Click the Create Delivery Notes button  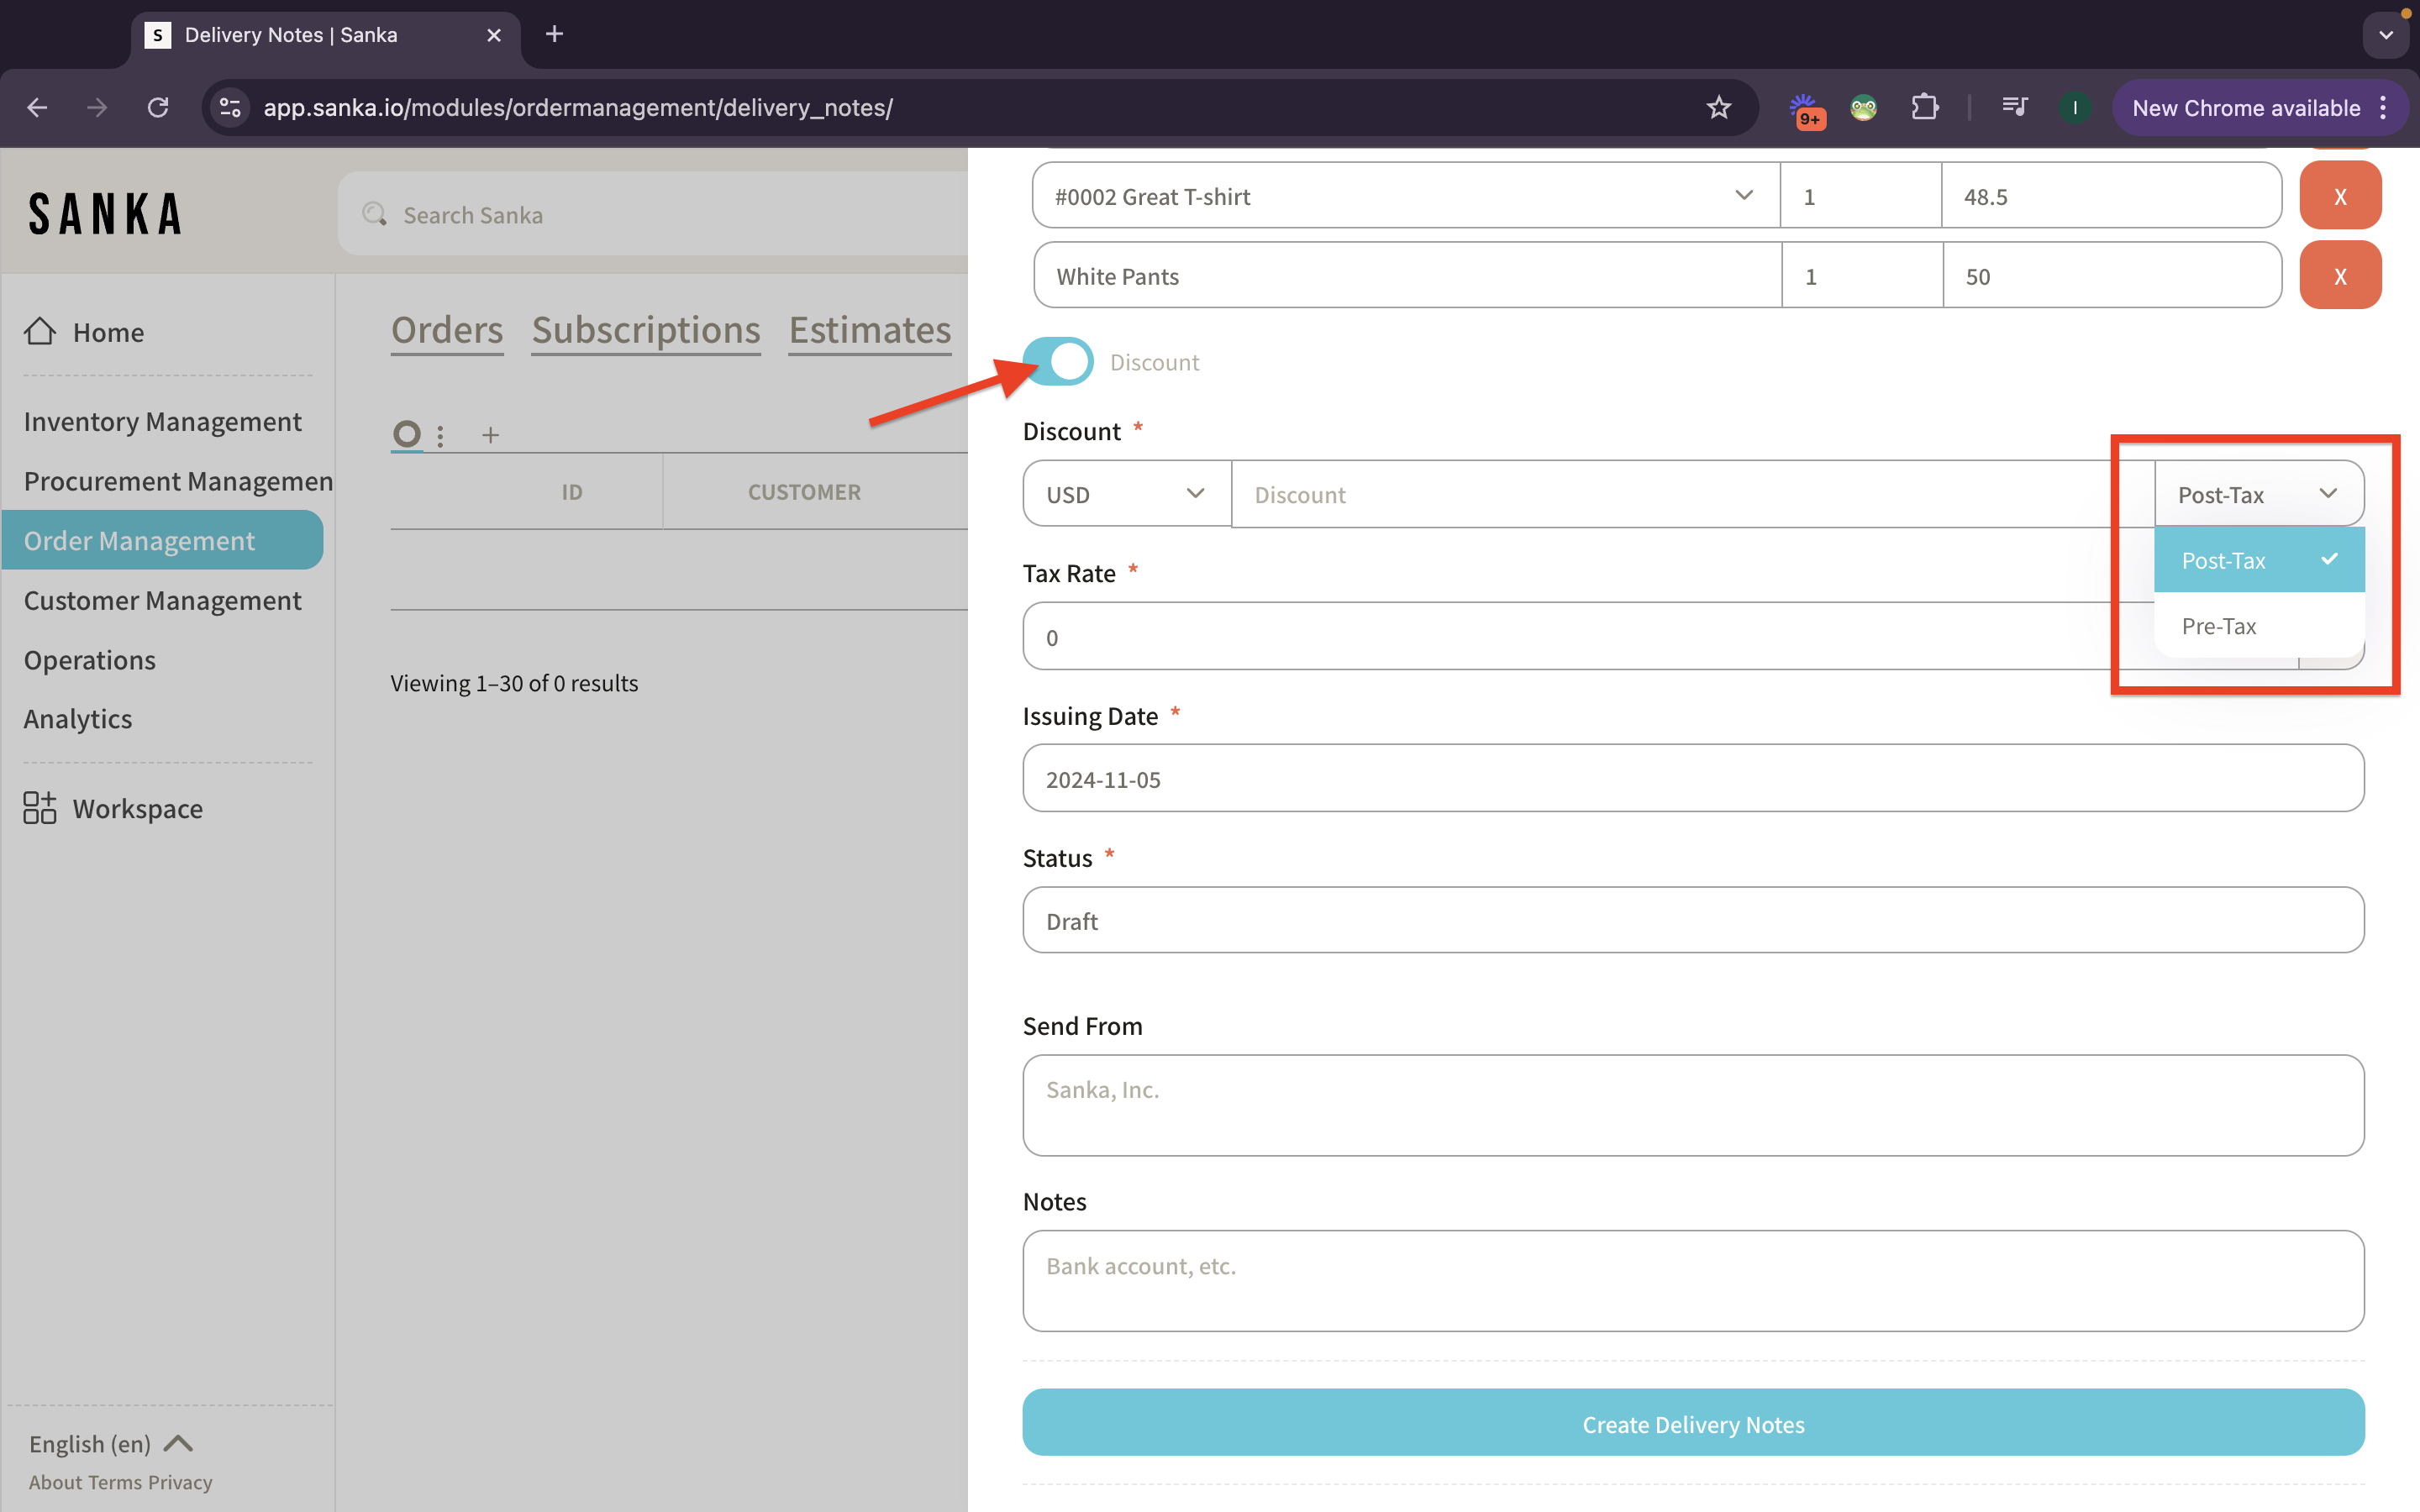(1693, 1423)
